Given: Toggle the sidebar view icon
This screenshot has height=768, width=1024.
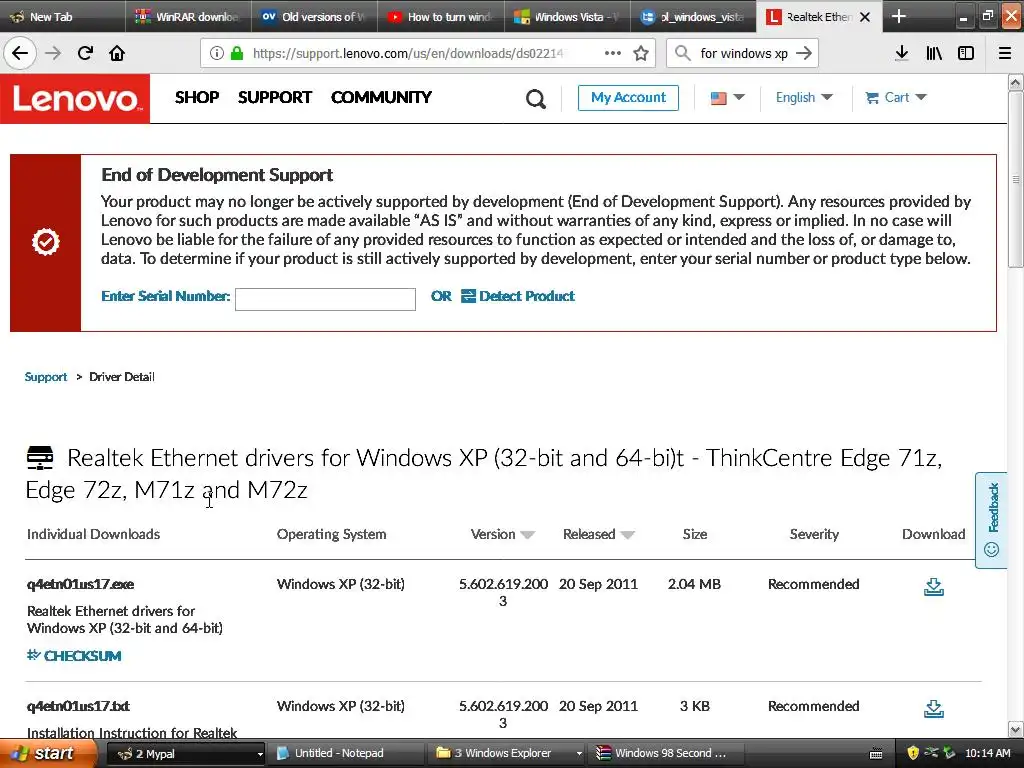Looking at the screenshot, I should click(x=966, y=53).
